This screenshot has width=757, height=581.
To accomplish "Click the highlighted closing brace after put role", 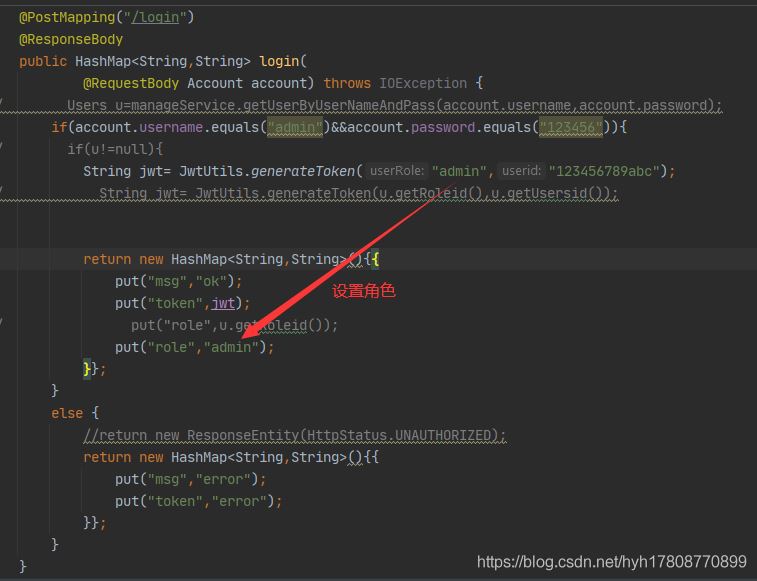I will pyautogui.click(x=88, y=369).
